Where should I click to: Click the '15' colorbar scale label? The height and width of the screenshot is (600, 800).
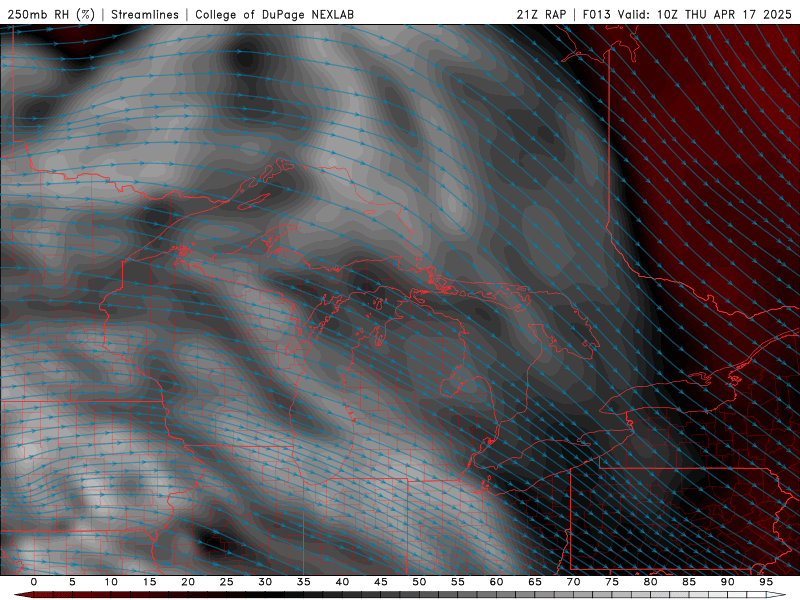coord(149,582)
